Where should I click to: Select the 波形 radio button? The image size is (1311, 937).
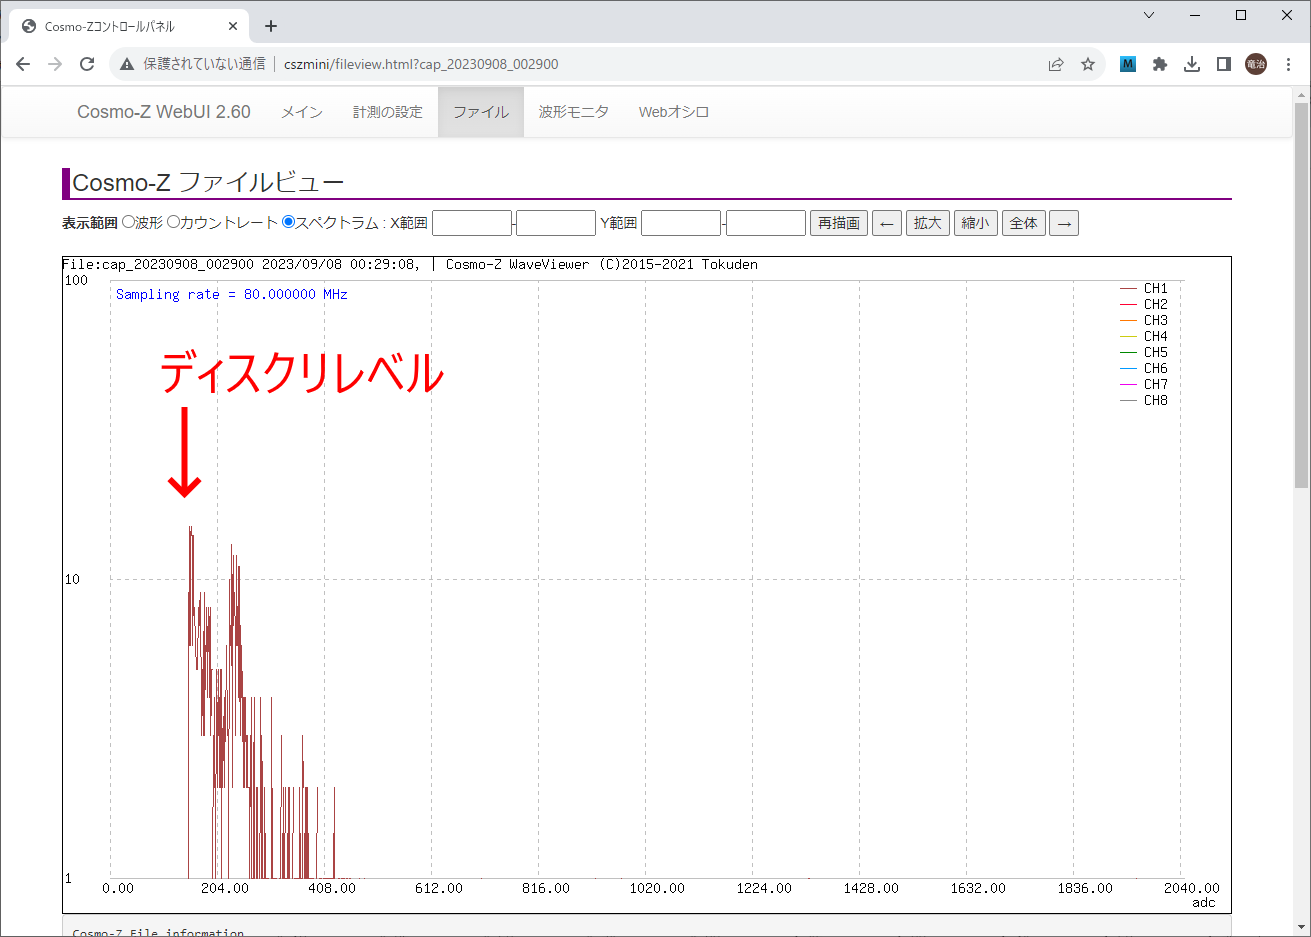(x=128, y=222)
